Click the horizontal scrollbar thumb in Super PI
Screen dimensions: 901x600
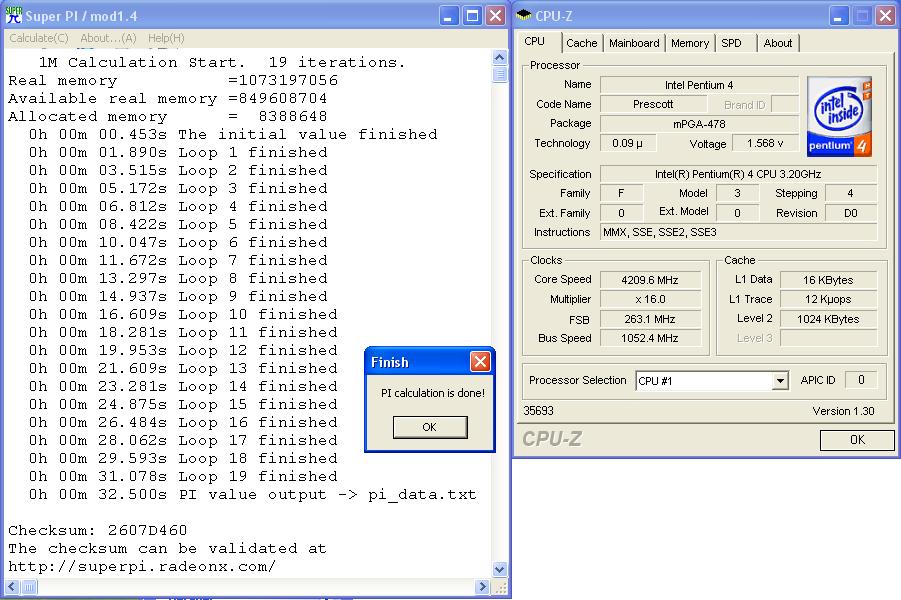click(29, 587)
